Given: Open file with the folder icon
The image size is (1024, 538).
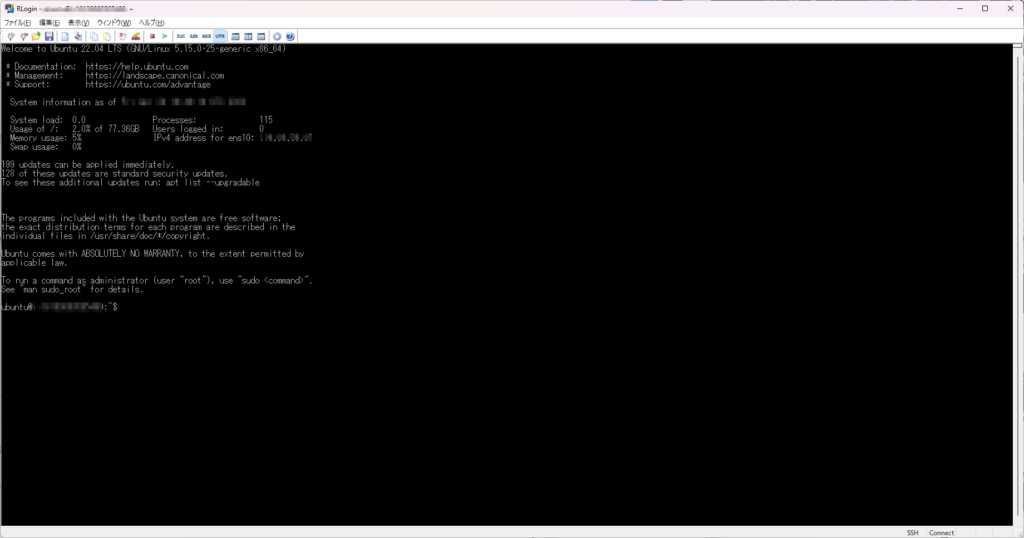Looking at the screenshot, I should pos(36,37).
